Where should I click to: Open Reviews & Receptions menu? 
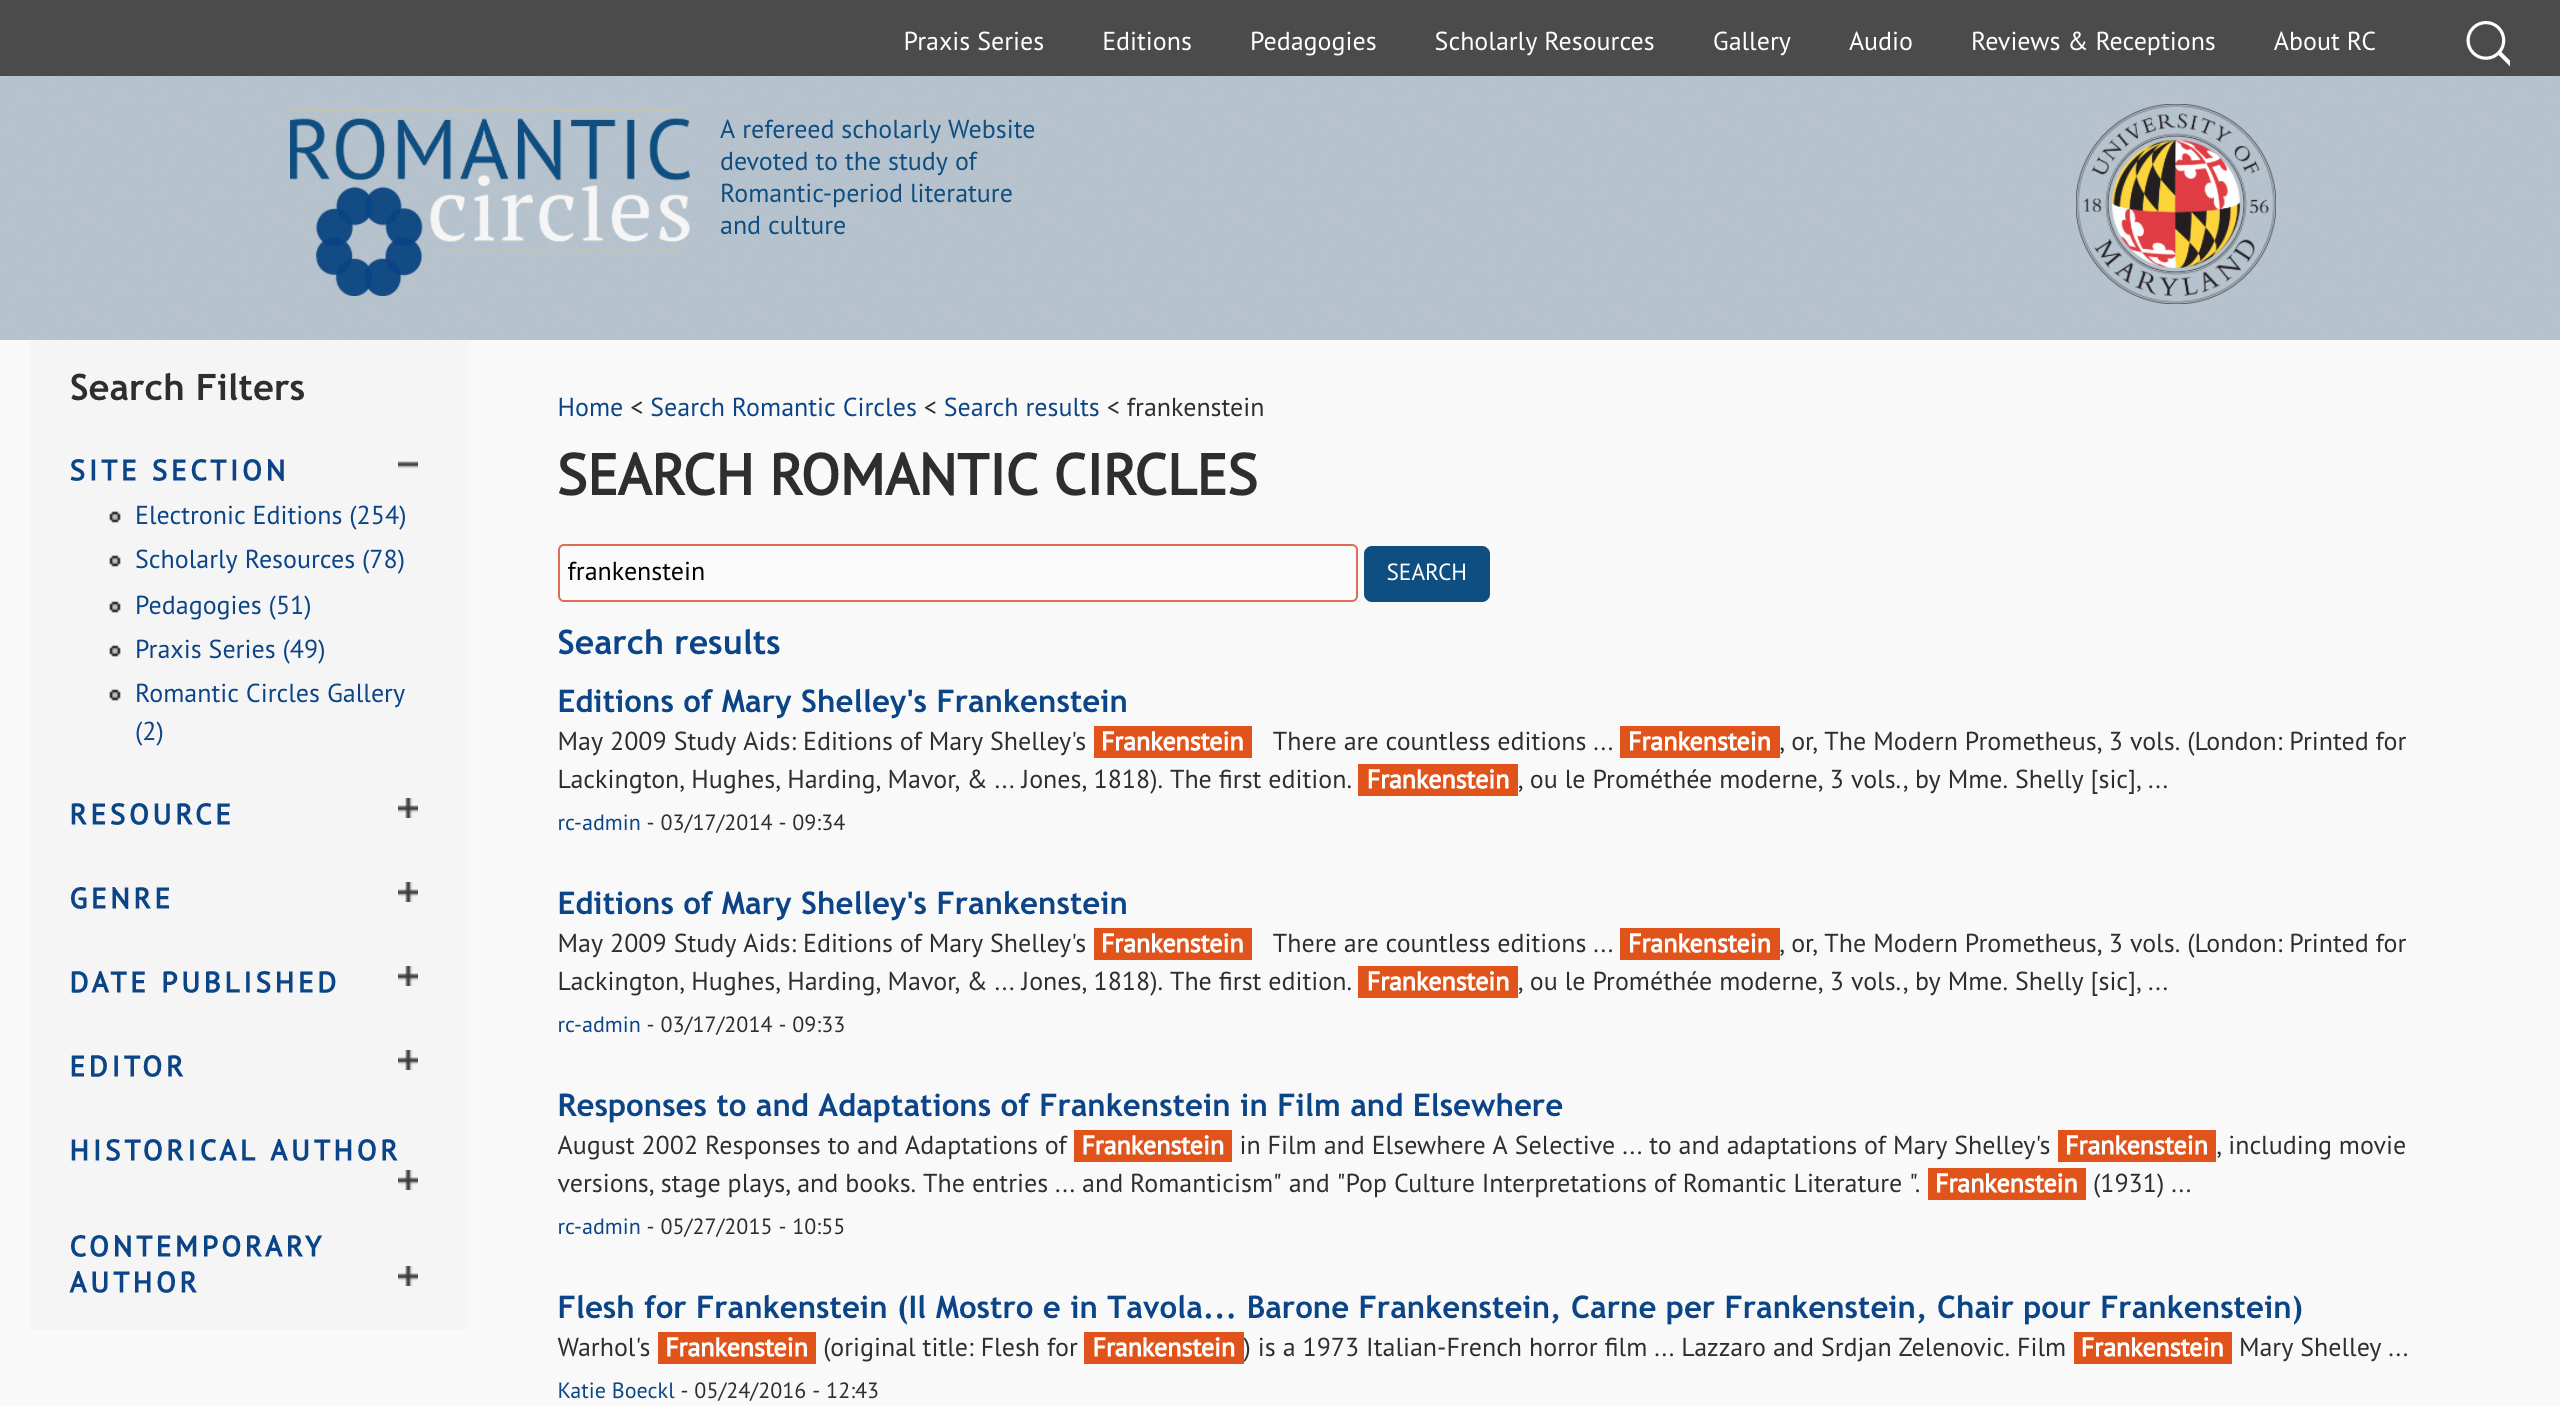click(x=2092, y=41)
